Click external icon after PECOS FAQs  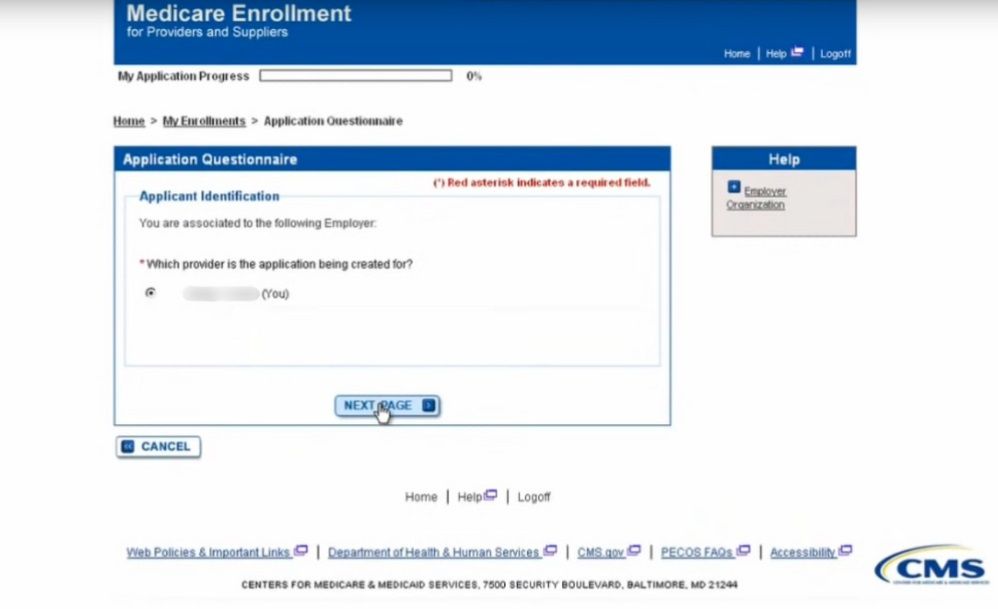click(x=743, y=550)
